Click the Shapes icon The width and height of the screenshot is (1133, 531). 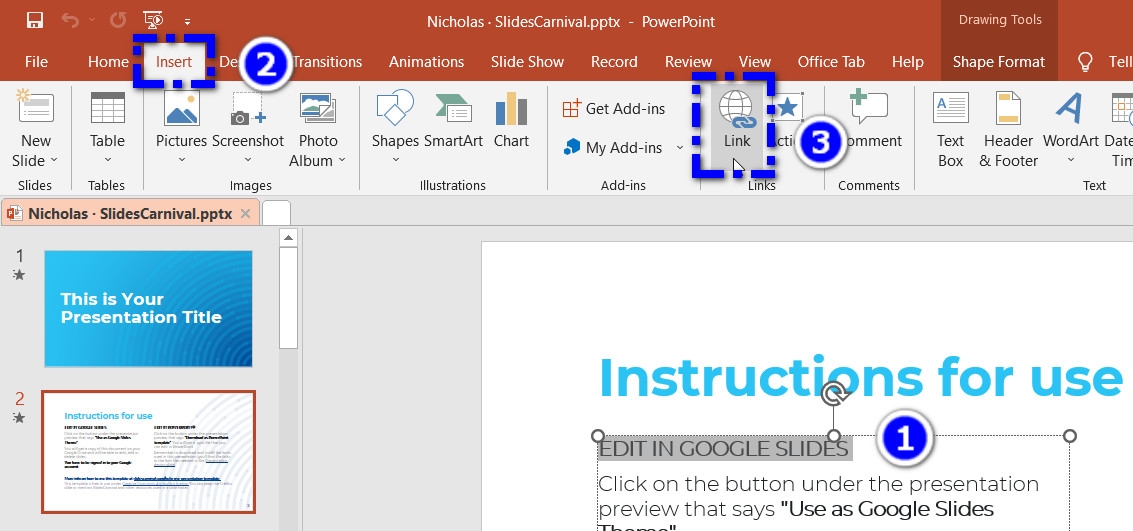[x=395, y=108]
